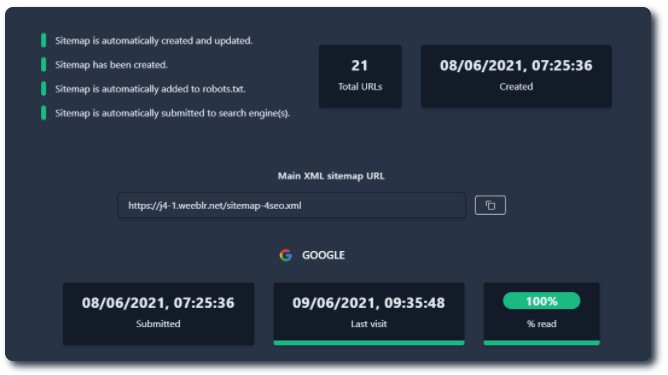Screen dimensions: 668x375
Task: Click the '% read' label
Action: click(541, 324)
